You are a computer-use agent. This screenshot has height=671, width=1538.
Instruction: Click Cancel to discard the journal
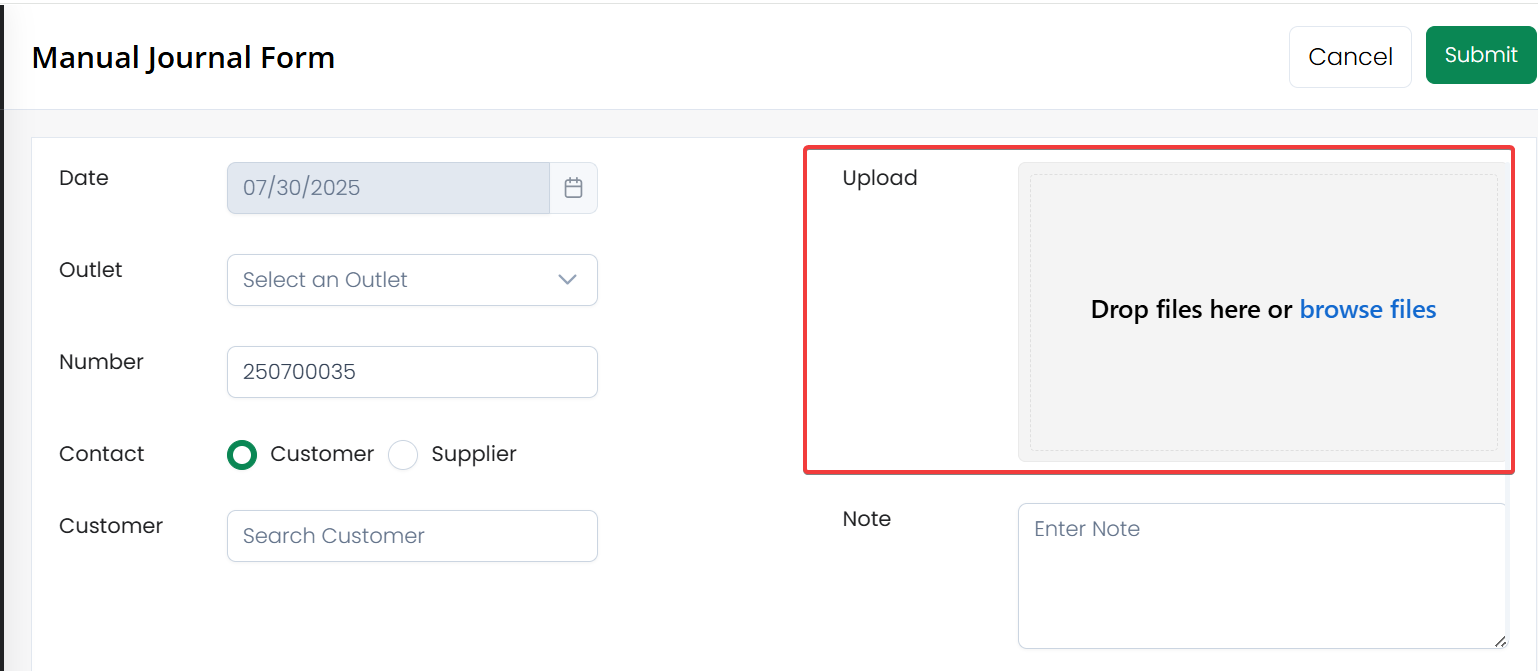point(1350,57)
